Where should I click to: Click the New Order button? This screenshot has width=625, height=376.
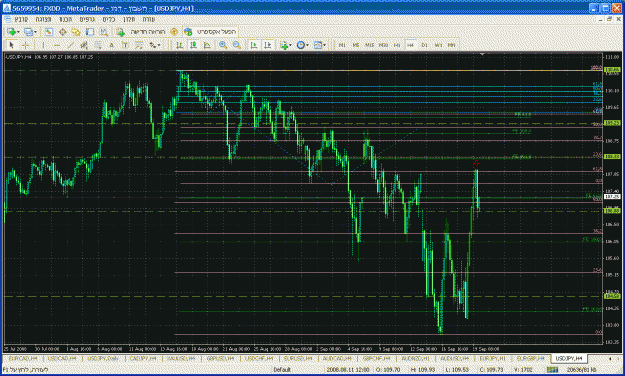tap(142, 32)
